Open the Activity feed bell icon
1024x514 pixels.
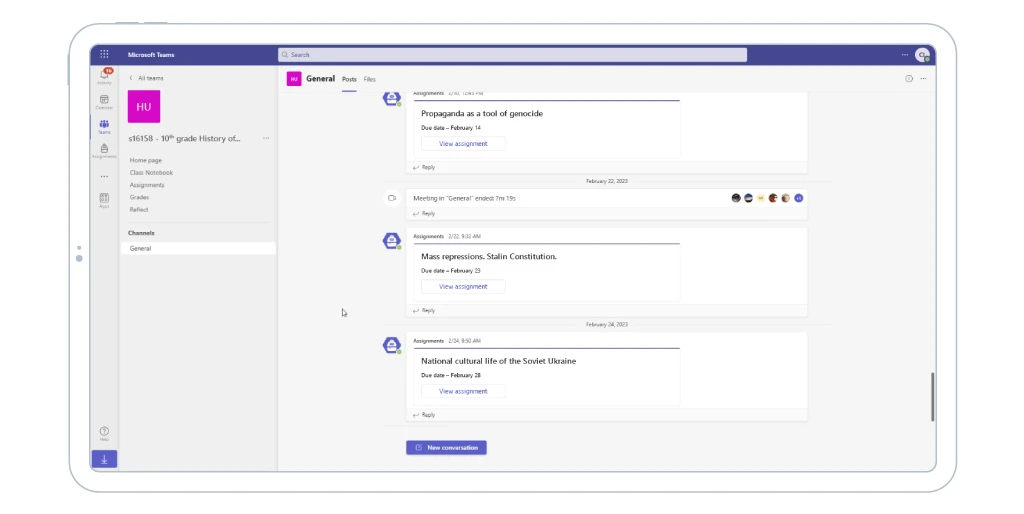tap(104, 76)
